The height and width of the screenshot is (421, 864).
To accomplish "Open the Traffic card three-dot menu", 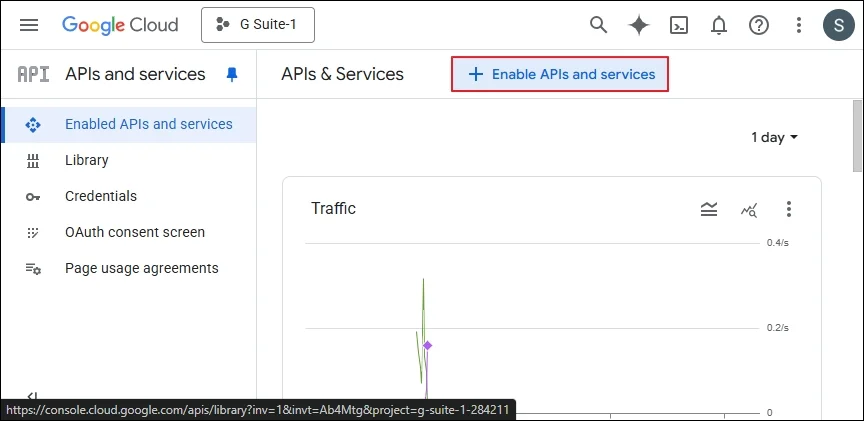I will tap(789, 209).
